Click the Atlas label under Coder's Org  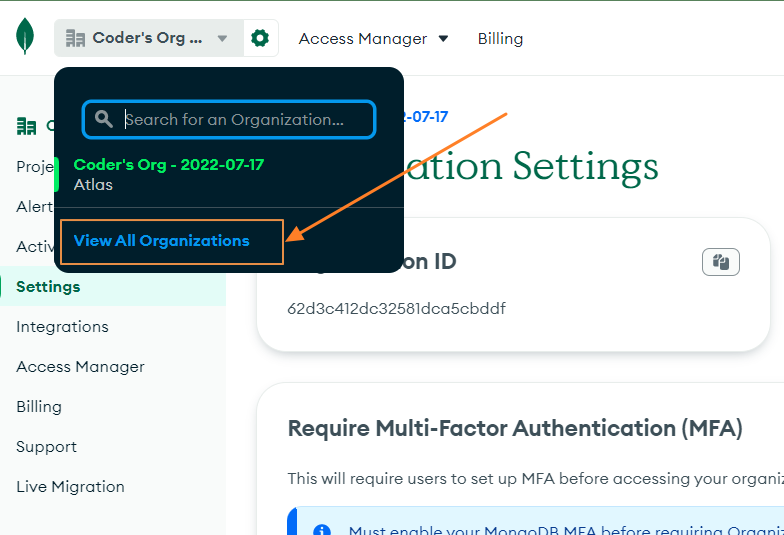[x=93, y=185]
